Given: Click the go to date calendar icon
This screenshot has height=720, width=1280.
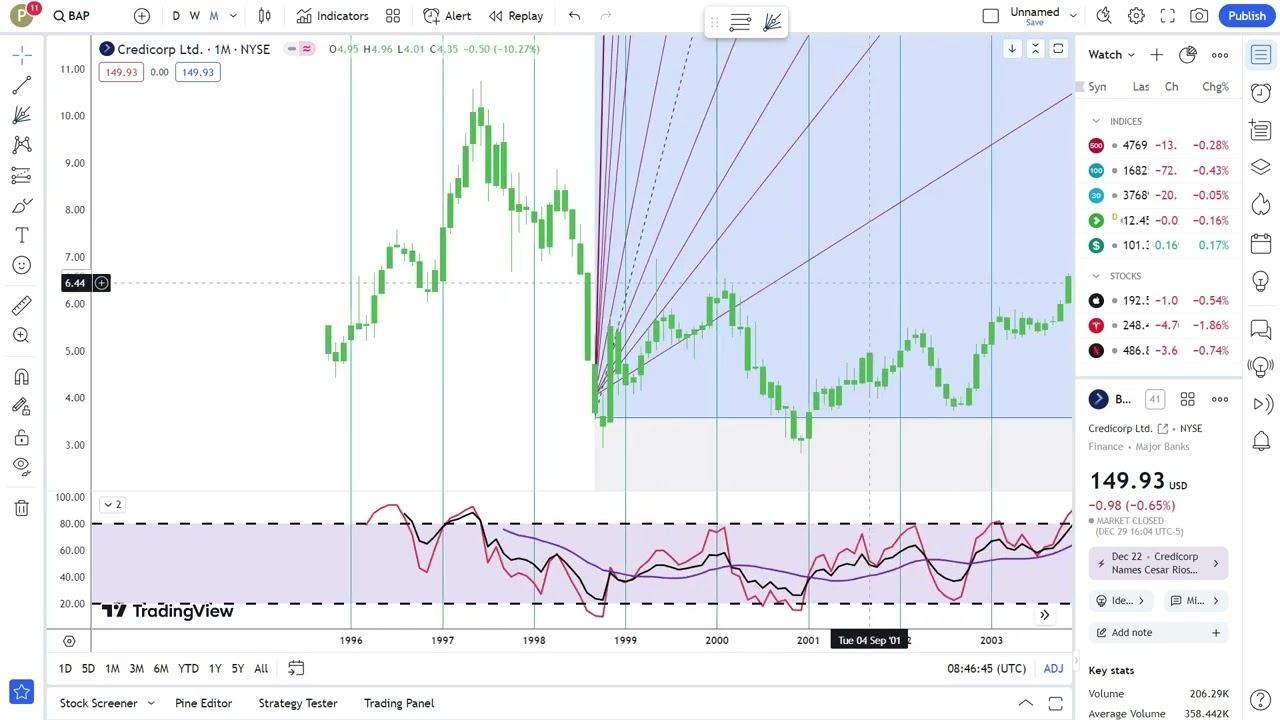Looking at the screenshot, I should point(296,668).
